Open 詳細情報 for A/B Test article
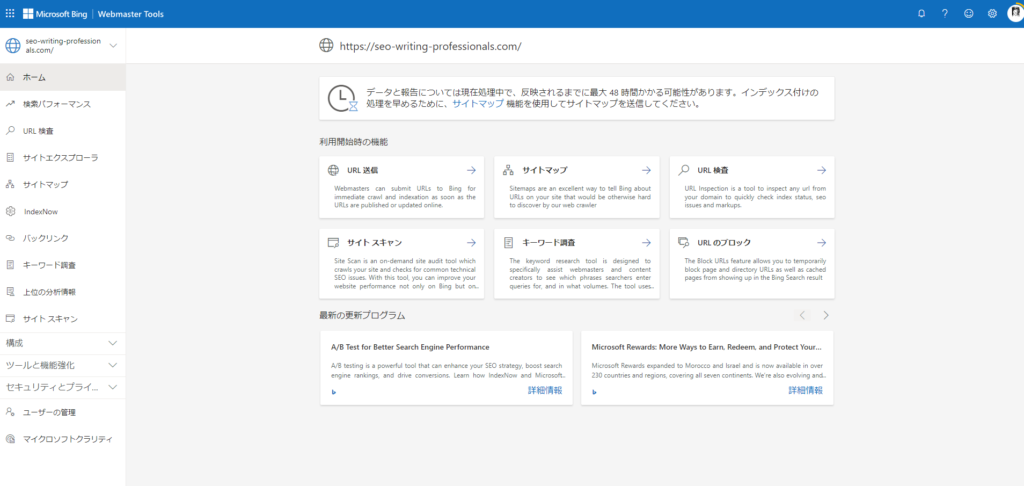 click(545, 391)
